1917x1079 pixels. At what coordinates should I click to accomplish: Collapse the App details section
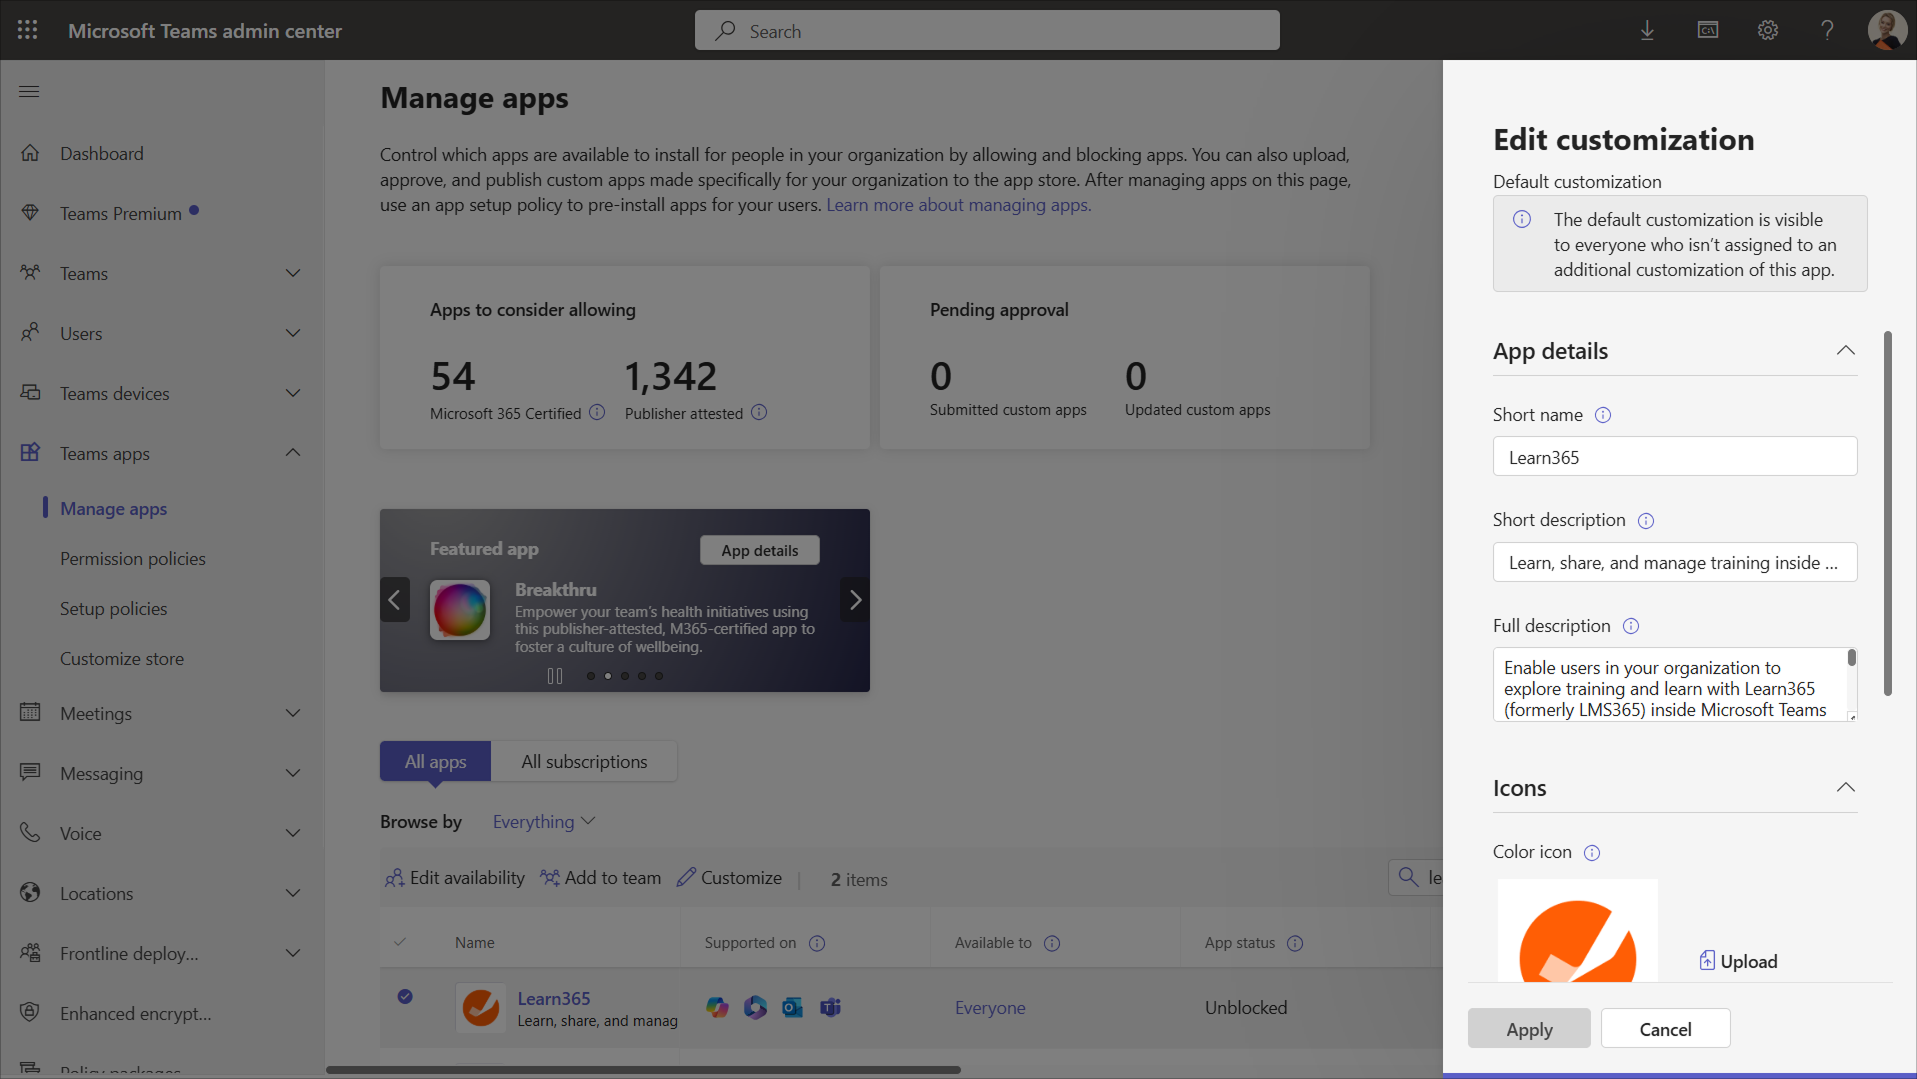(1845, 351)
